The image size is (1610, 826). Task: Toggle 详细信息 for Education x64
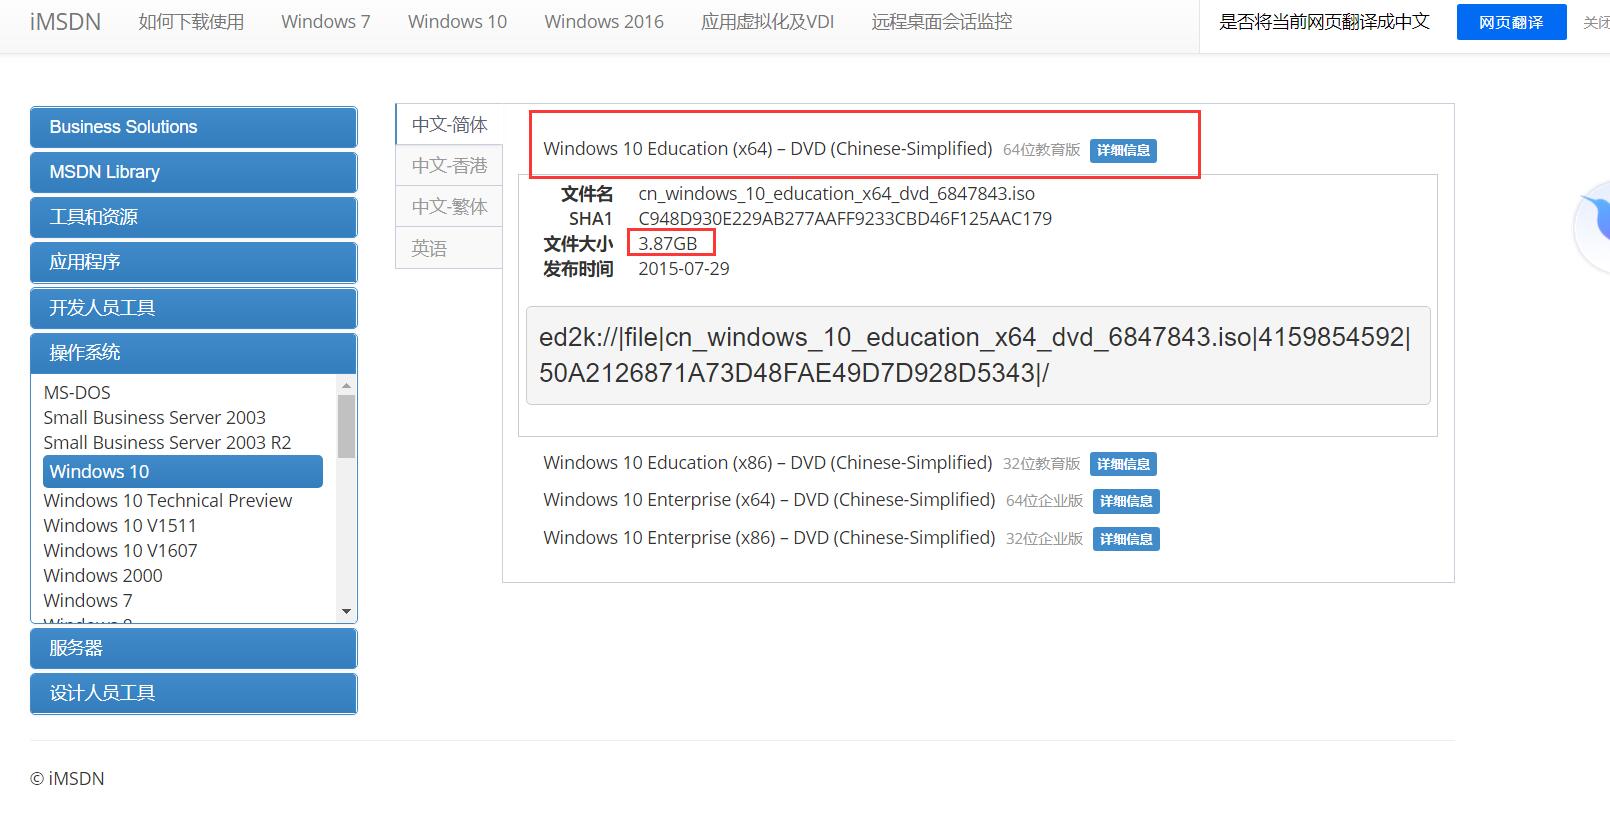tap(1123, 150)
